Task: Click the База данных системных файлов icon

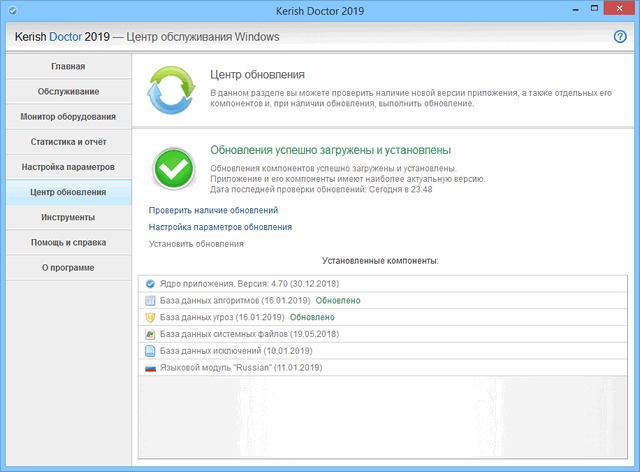Action: tap(150, 334)
